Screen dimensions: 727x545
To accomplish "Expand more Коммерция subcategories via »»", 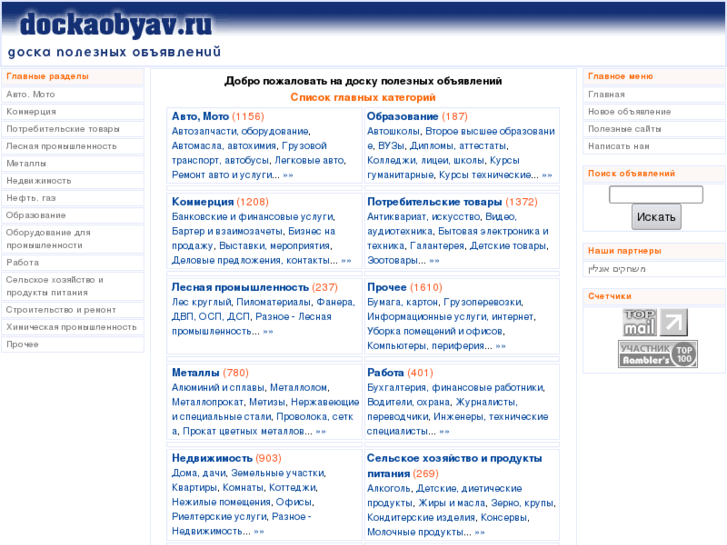I will pyautogui.click(x=346, y=261).
